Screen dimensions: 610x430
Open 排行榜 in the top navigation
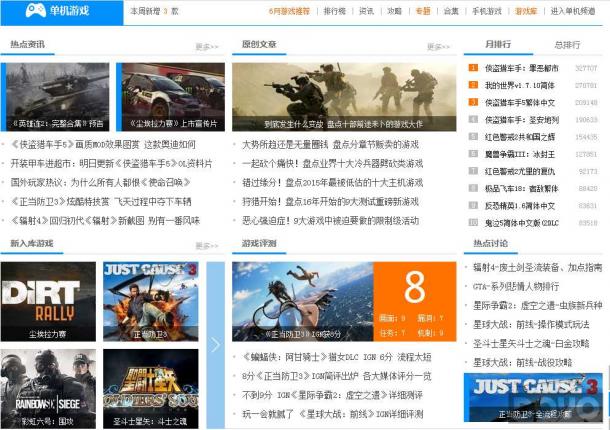click(x=335, y=11)
